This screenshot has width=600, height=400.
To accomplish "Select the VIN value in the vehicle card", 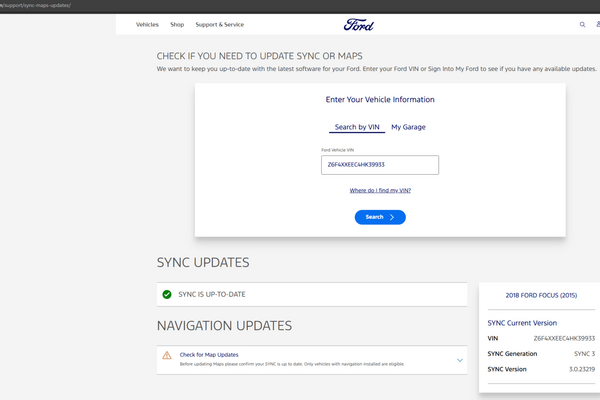I will (x=564, y=338).
